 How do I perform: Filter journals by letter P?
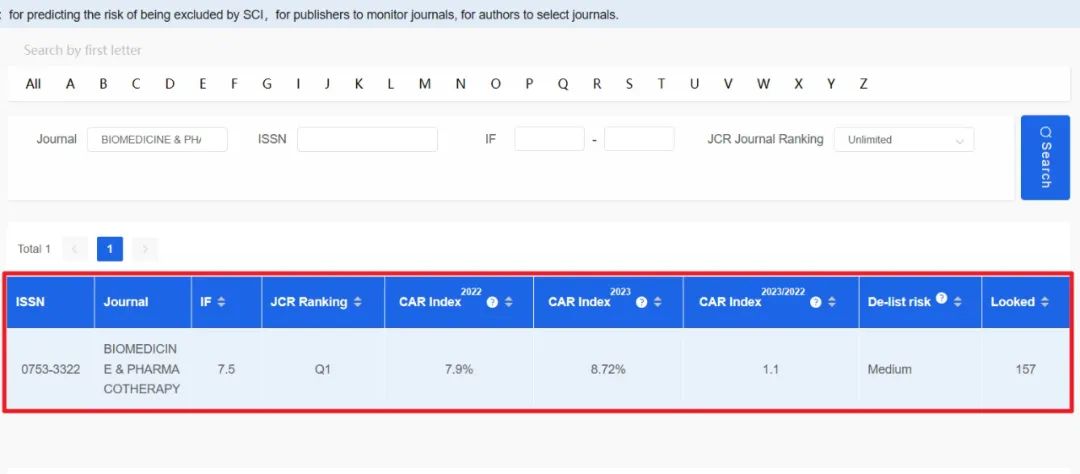click(529, 84)
